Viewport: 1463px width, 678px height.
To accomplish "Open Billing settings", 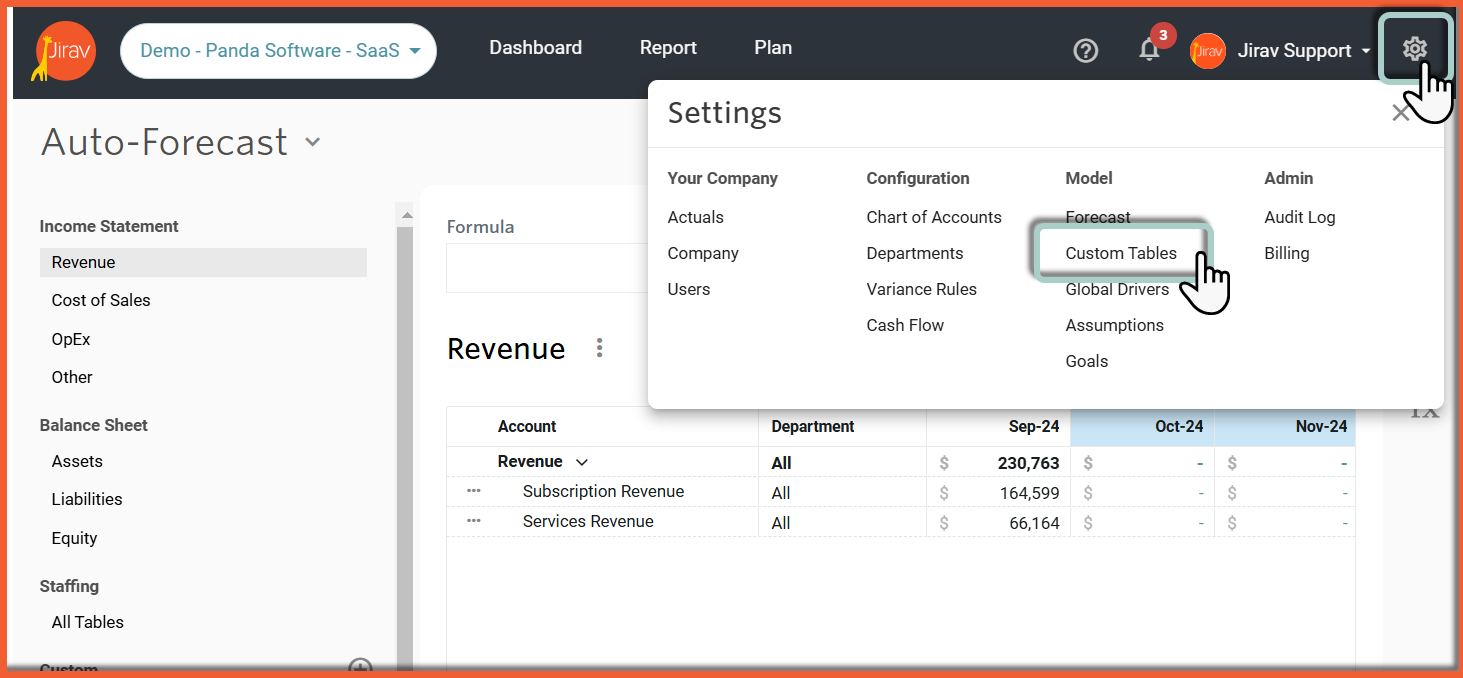I will click(1287, 253).
